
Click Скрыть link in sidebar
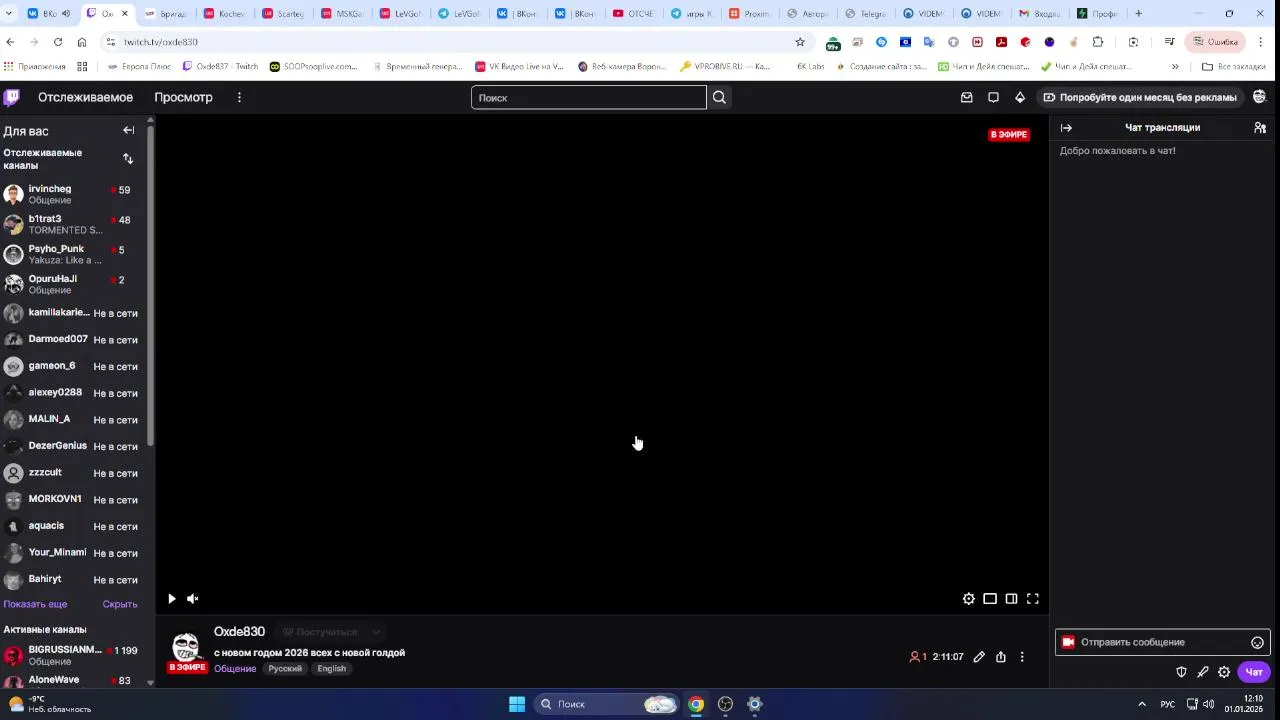pos(120,604)
